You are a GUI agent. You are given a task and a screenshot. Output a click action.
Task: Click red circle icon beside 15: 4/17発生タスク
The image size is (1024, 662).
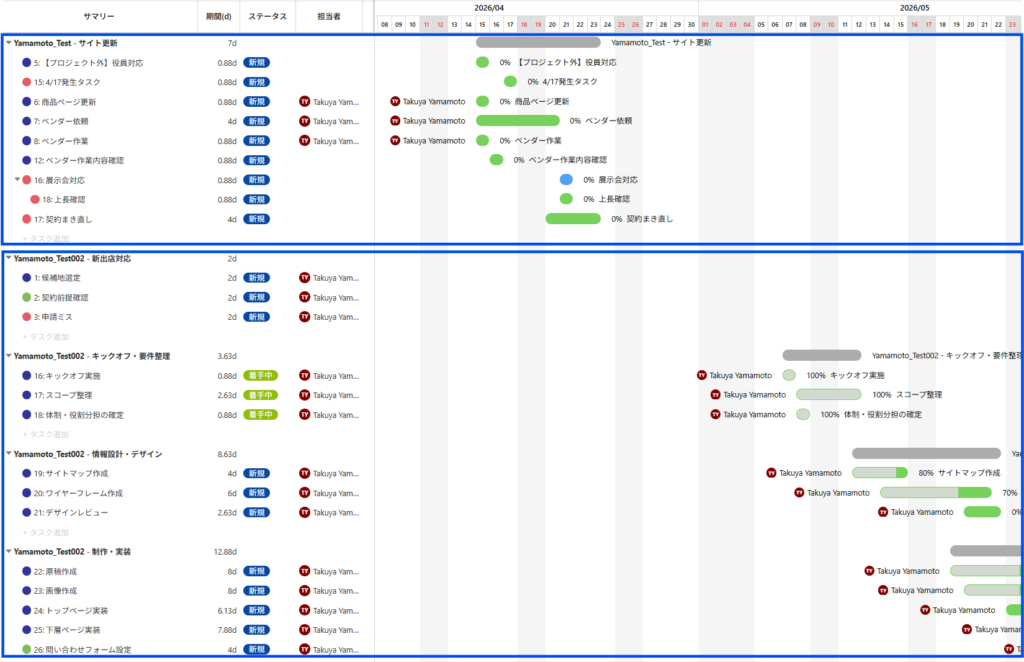coord(27,82)
